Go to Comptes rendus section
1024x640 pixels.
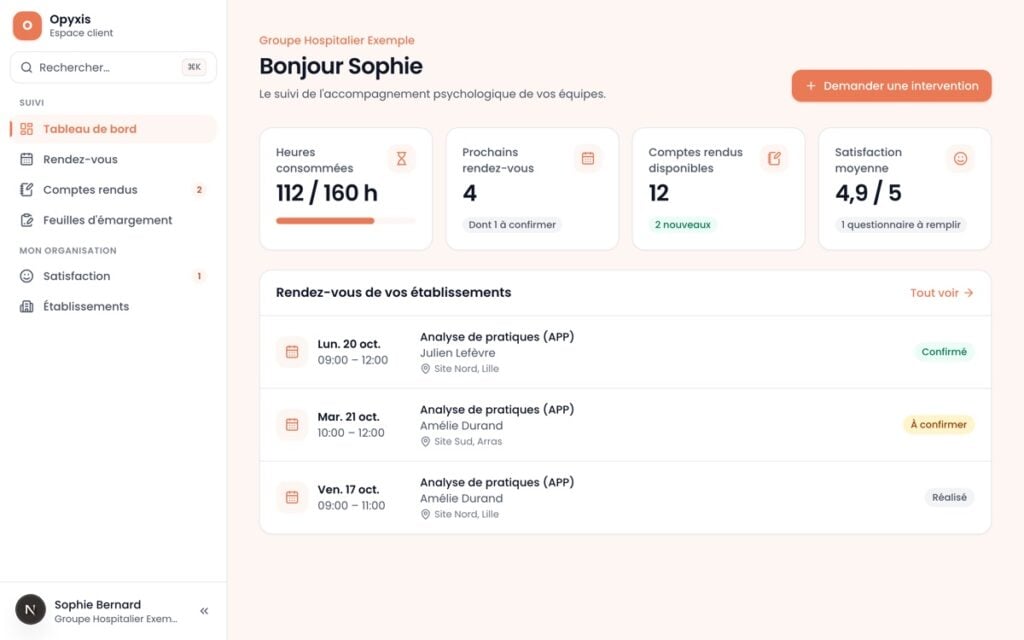coord(114,189)
